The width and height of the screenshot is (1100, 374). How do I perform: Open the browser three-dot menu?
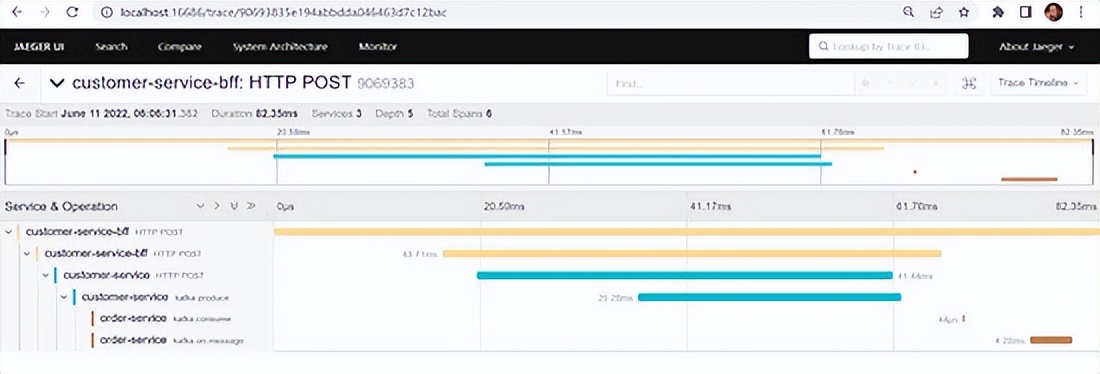pyautogui.click(x=1081, y=12)
